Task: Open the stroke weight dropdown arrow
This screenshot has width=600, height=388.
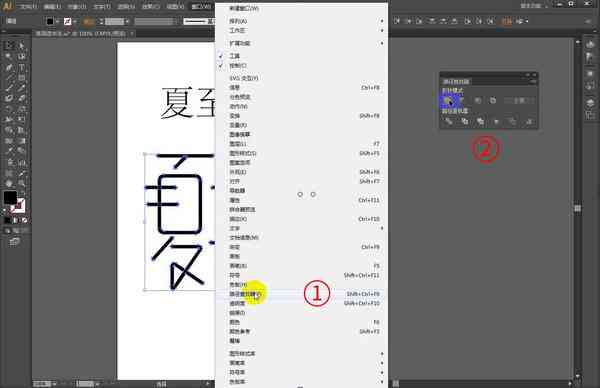Action: point(127,21)
